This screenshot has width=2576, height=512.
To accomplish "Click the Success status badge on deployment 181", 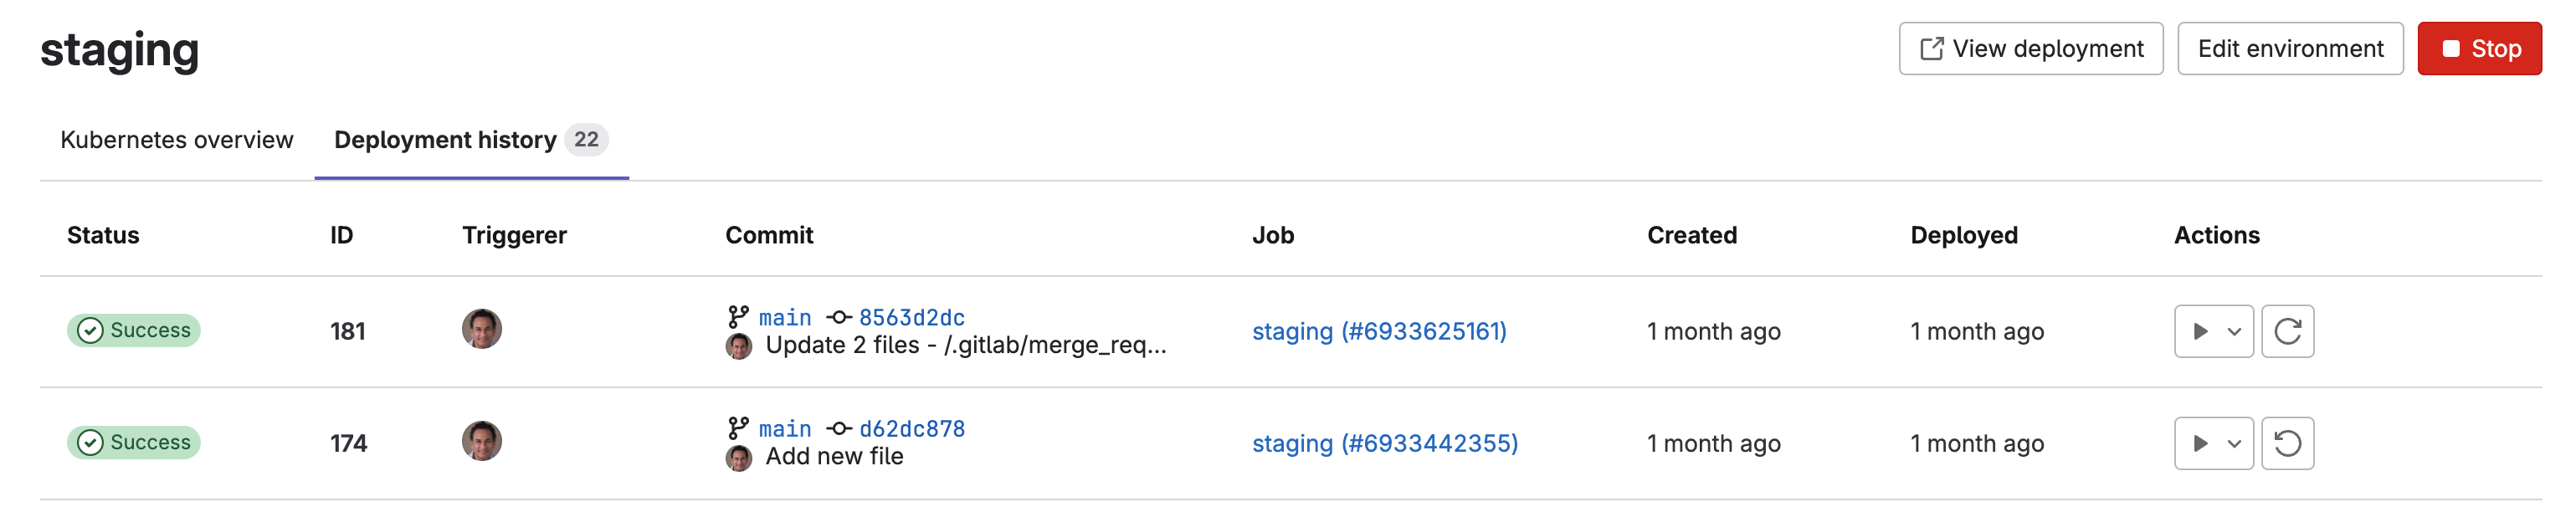I will pos(133,331).
